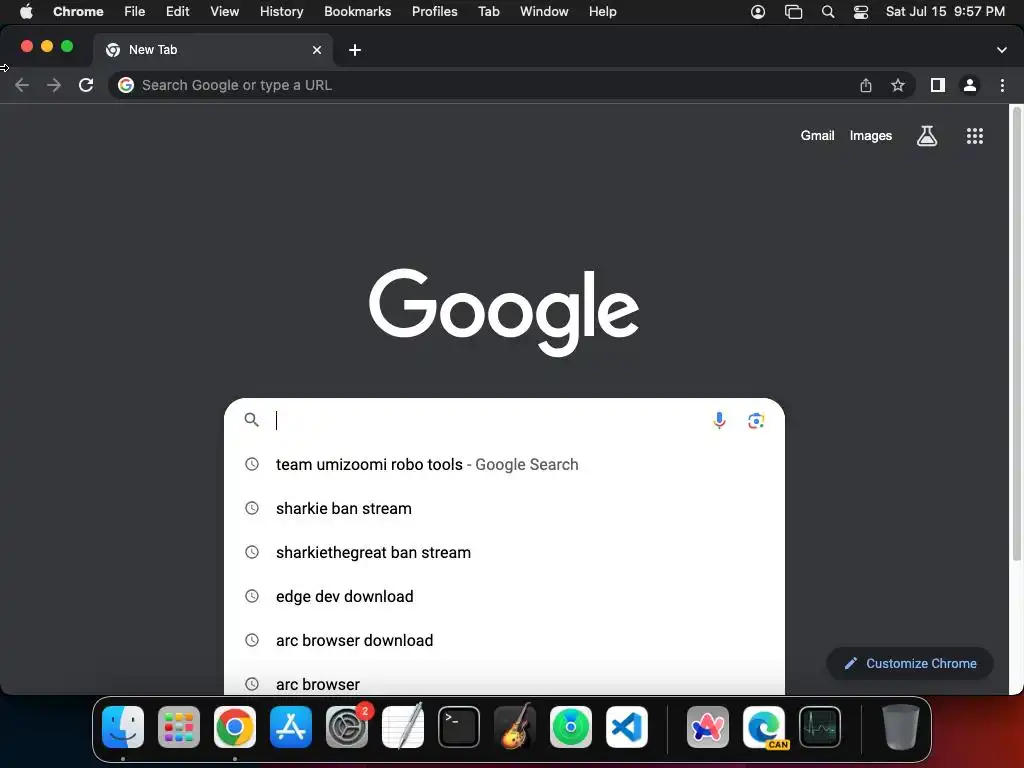Image resolution: width=1024 pixels, height=768 pixels.
Task: Open the Arc browser in the dock
Action: click(708, 727)
